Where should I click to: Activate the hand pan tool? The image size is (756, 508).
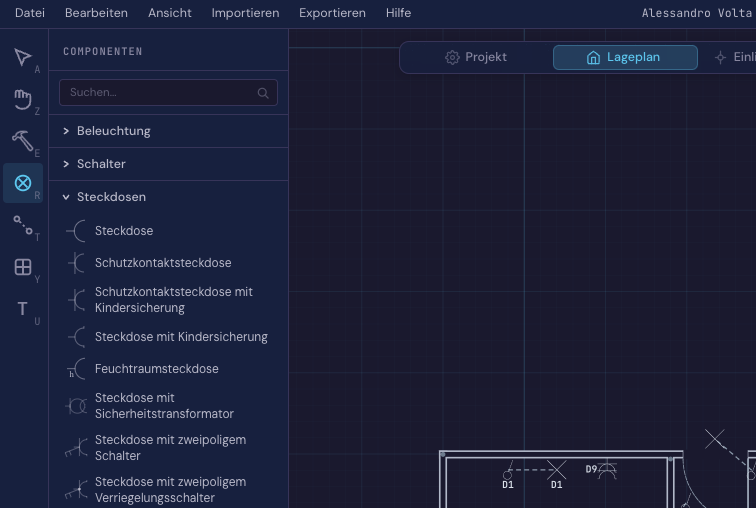pos(23,99)
